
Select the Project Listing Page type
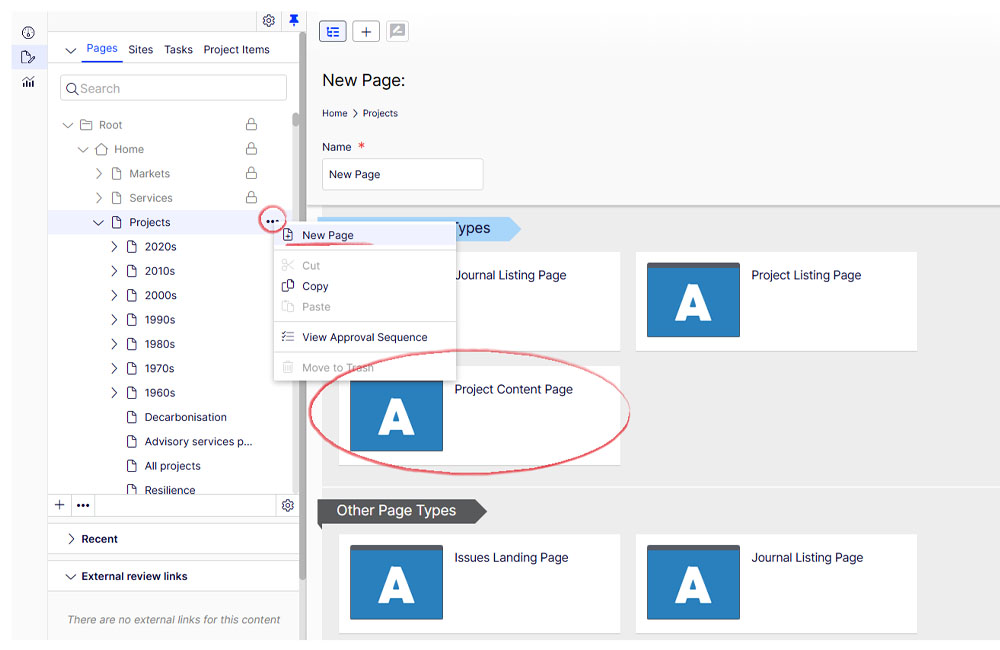tap(776, 301)
